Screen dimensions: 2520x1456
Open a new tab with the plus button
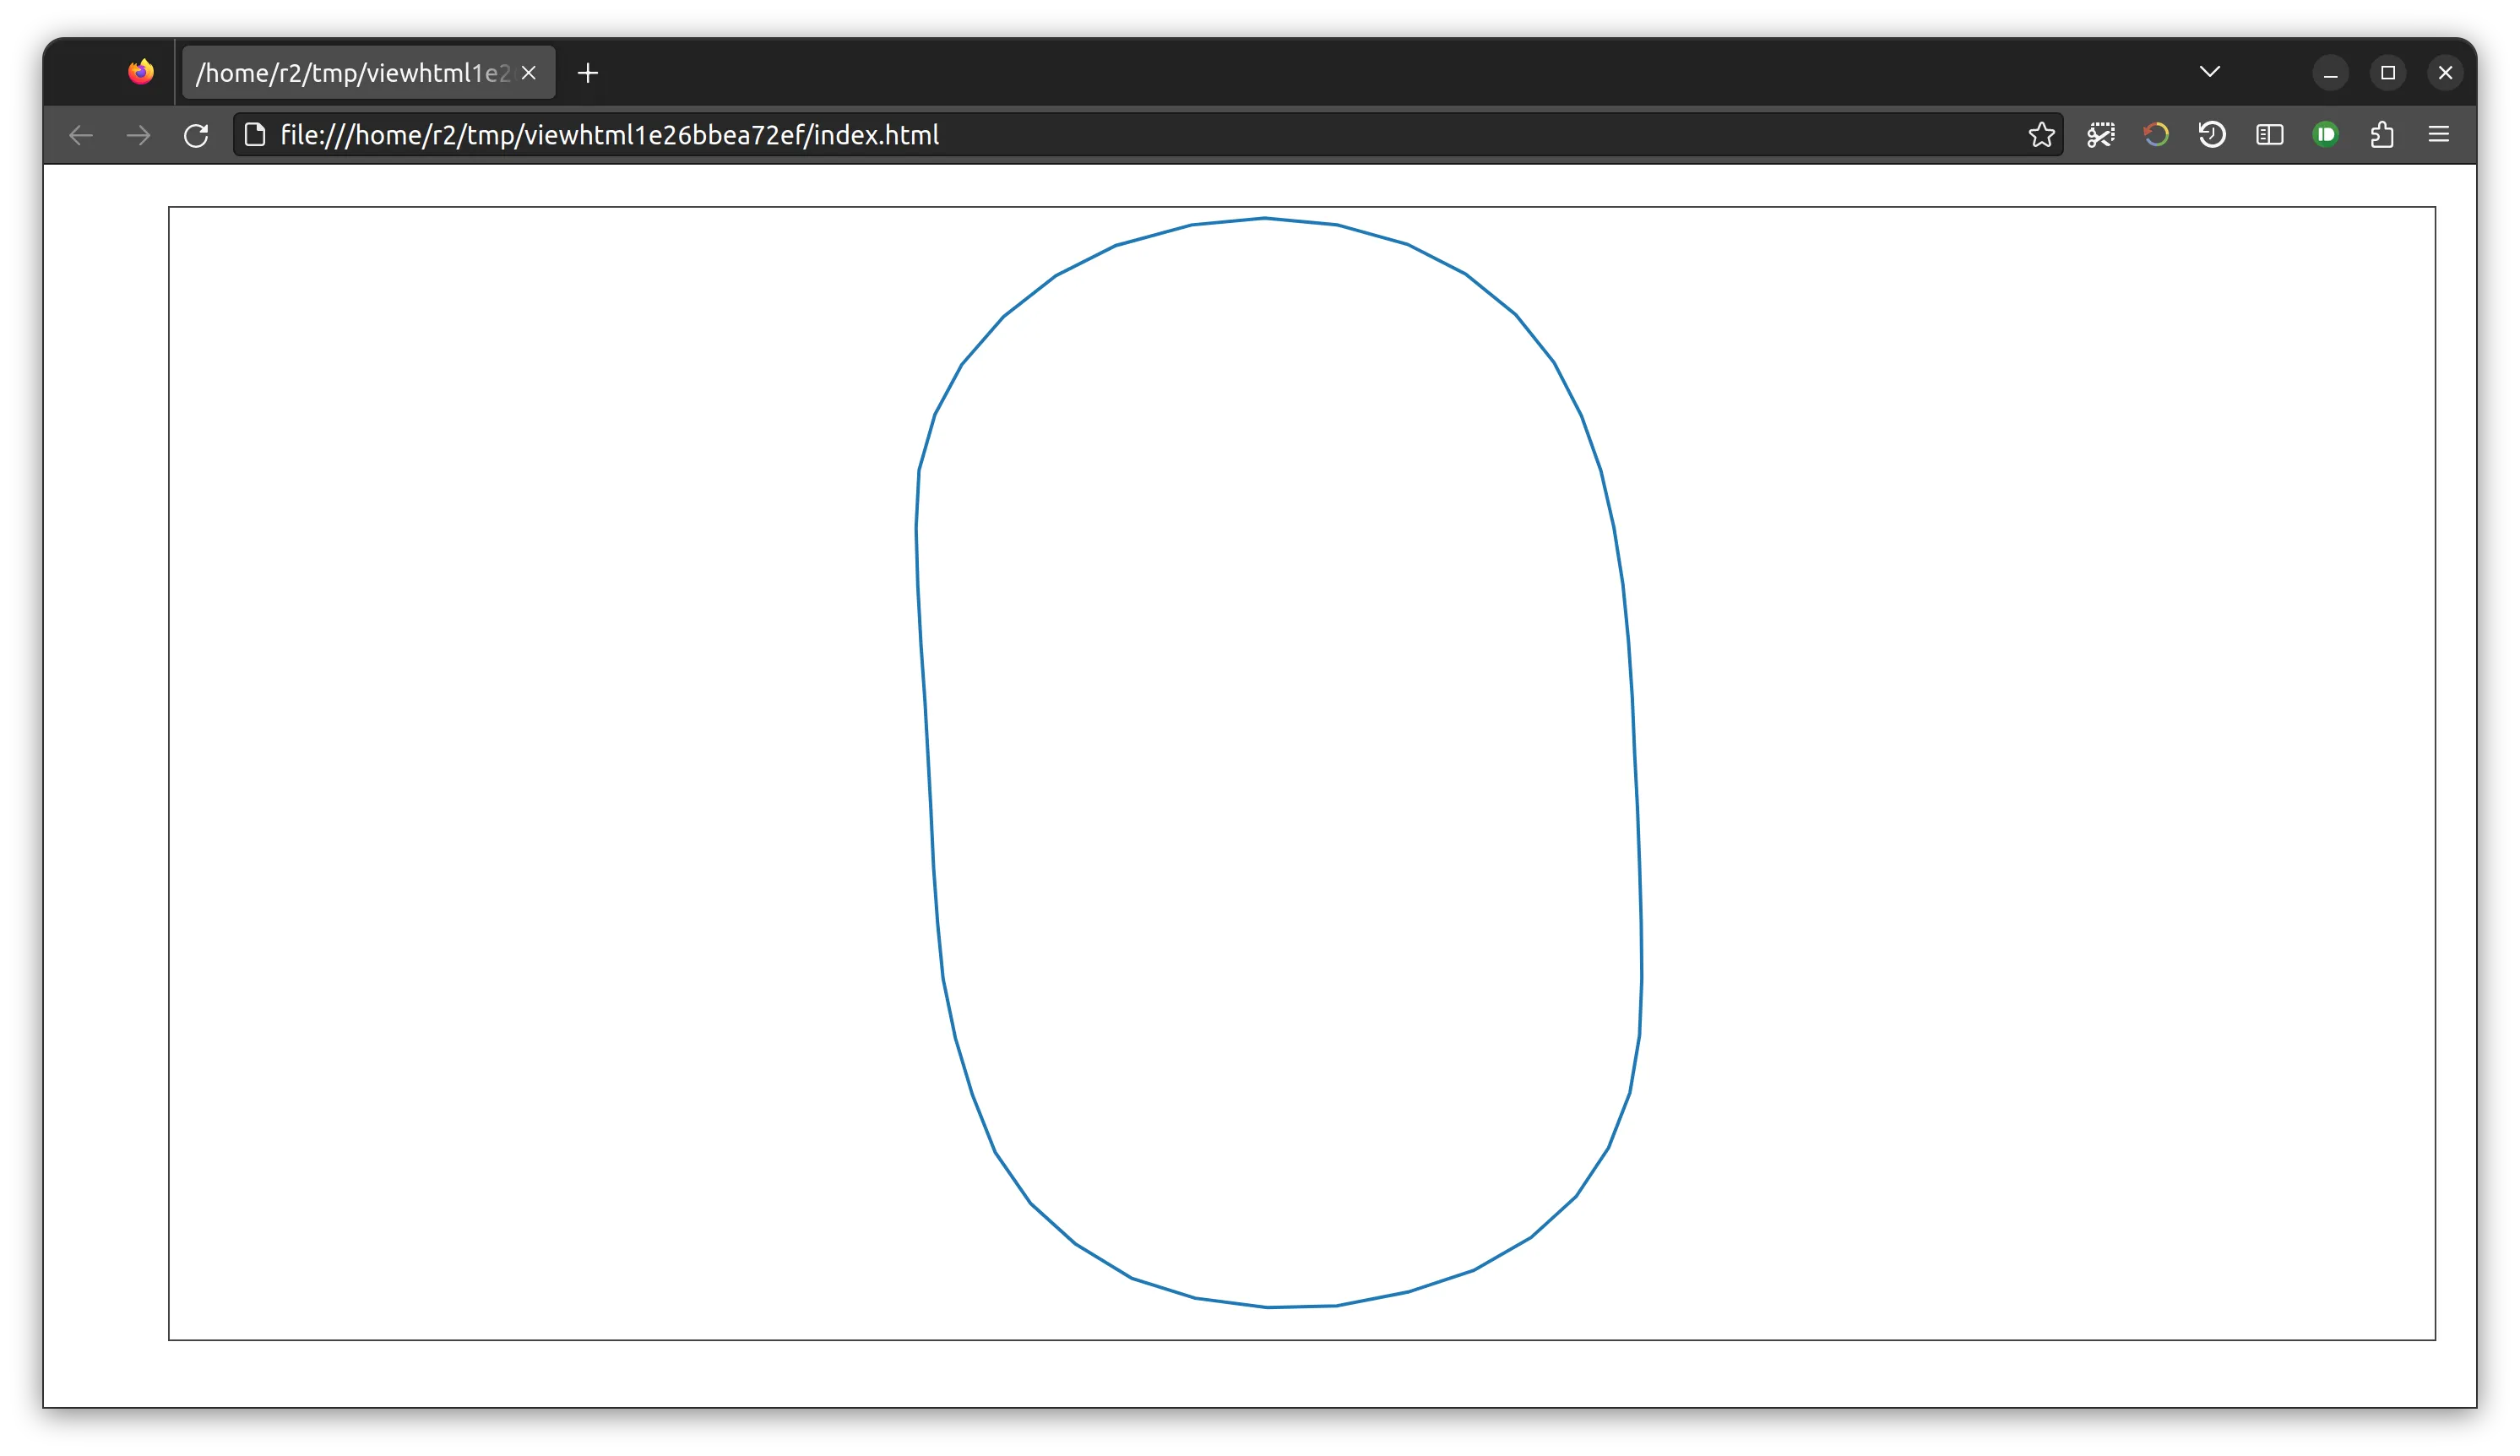588,73
